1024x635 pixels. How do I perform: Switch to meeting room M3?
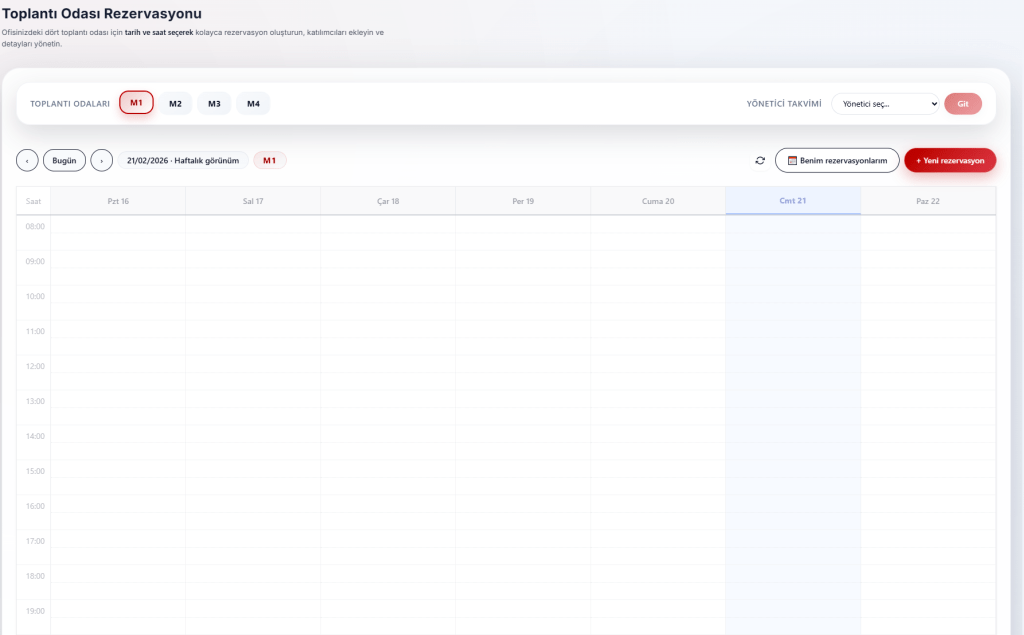coord(214,103)
